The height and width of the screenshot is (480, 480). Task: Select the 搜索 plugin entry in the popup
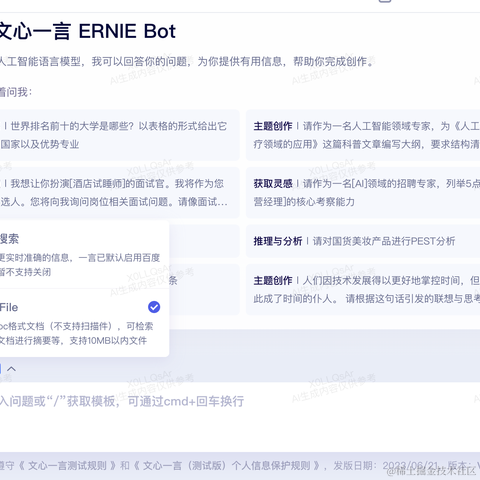(84, 255)
